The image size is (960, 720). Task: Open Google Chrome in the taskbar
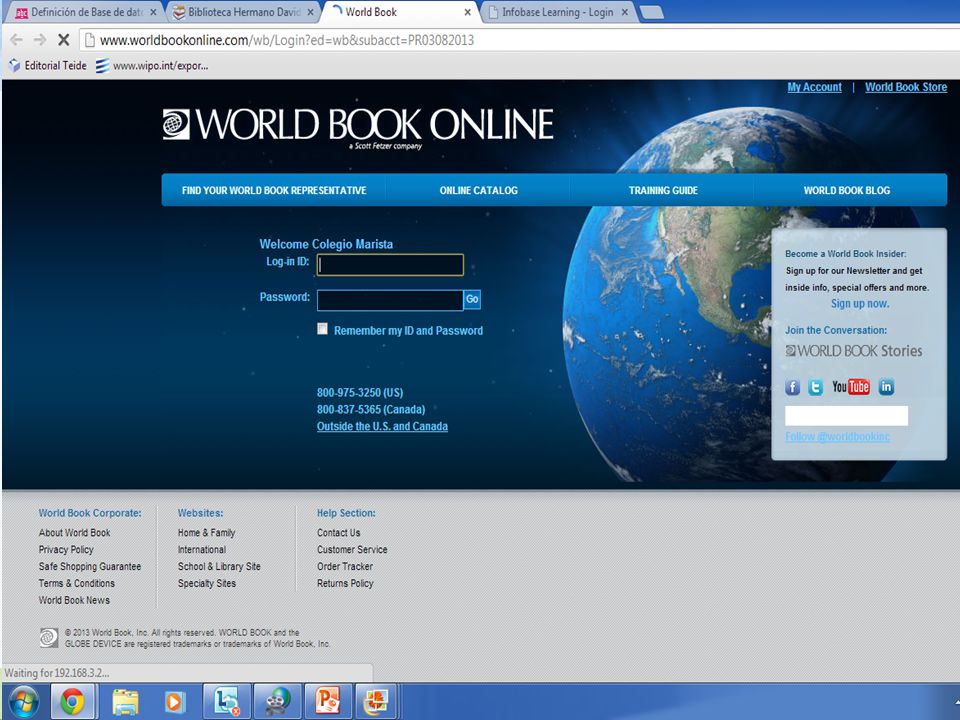click(72, 702)
